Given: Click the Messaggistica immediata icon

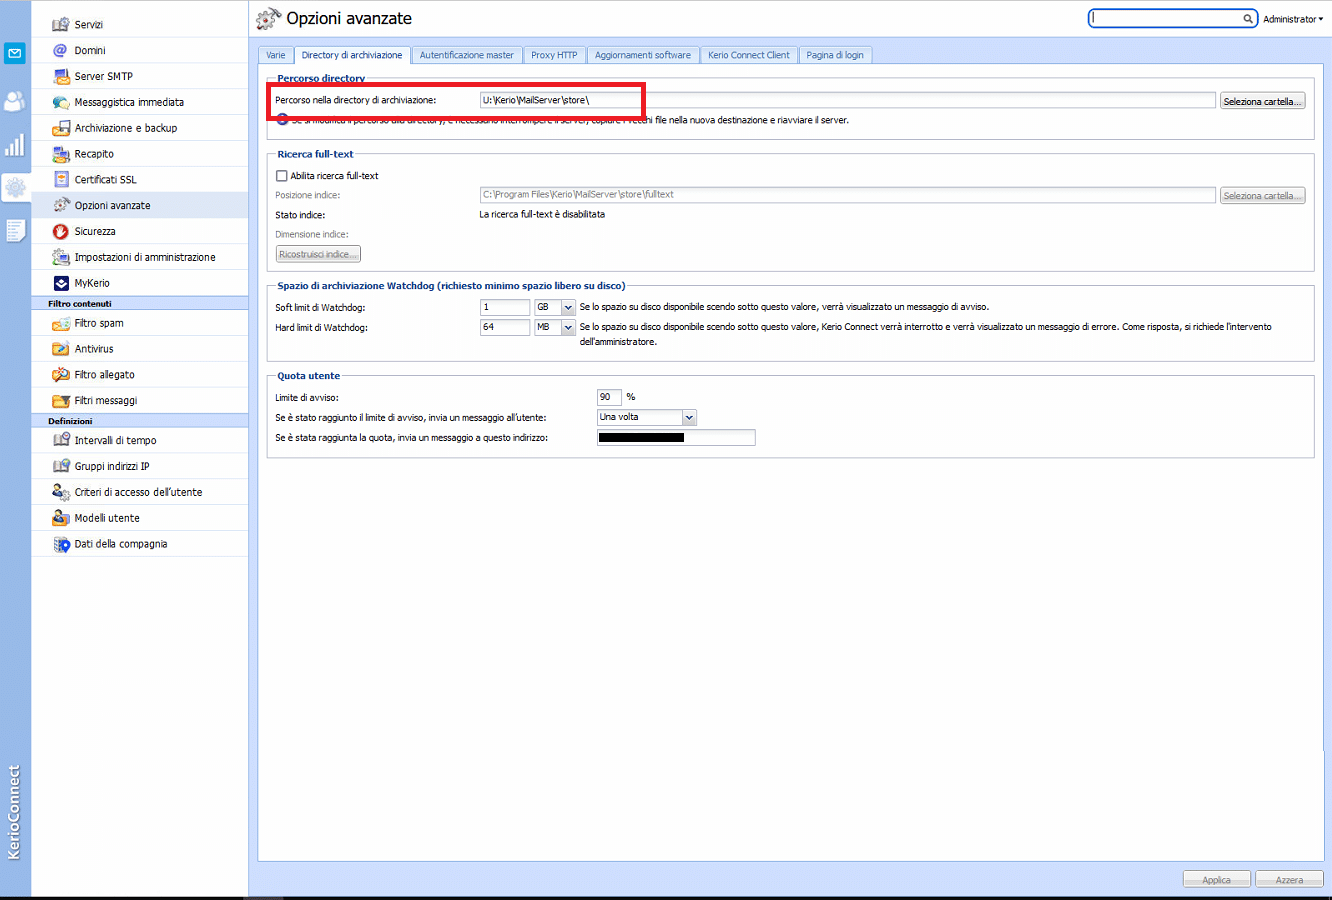Looking at the screenshot, I should (61, 102).
